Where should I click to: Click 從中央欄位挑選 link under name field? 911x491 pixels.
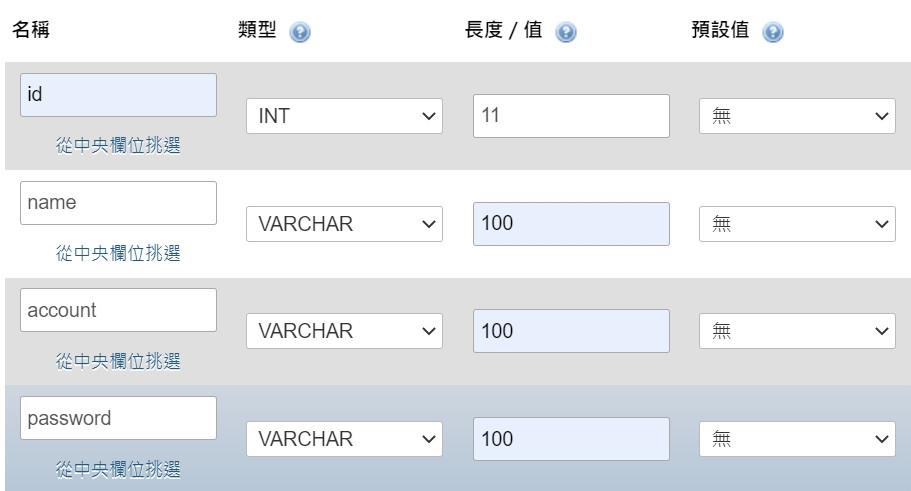pyautogui.click(x=118, y=253)
